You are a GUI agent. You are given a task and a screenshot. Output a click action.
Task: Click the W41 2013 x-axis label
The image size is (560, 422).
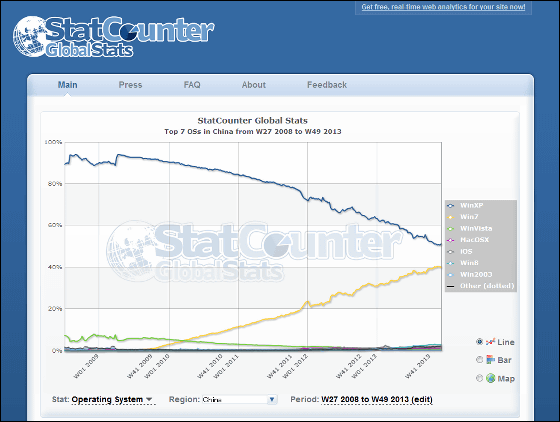click(x=417, y=366)
